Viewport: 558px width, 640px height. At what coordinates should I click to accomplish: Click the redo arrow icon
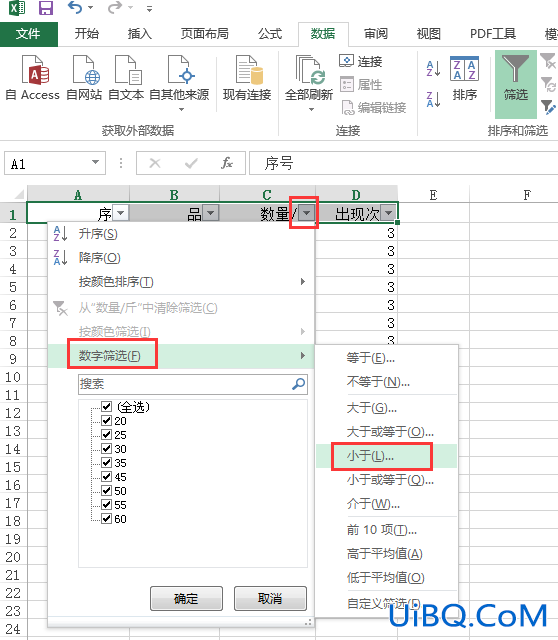point(115,7)
